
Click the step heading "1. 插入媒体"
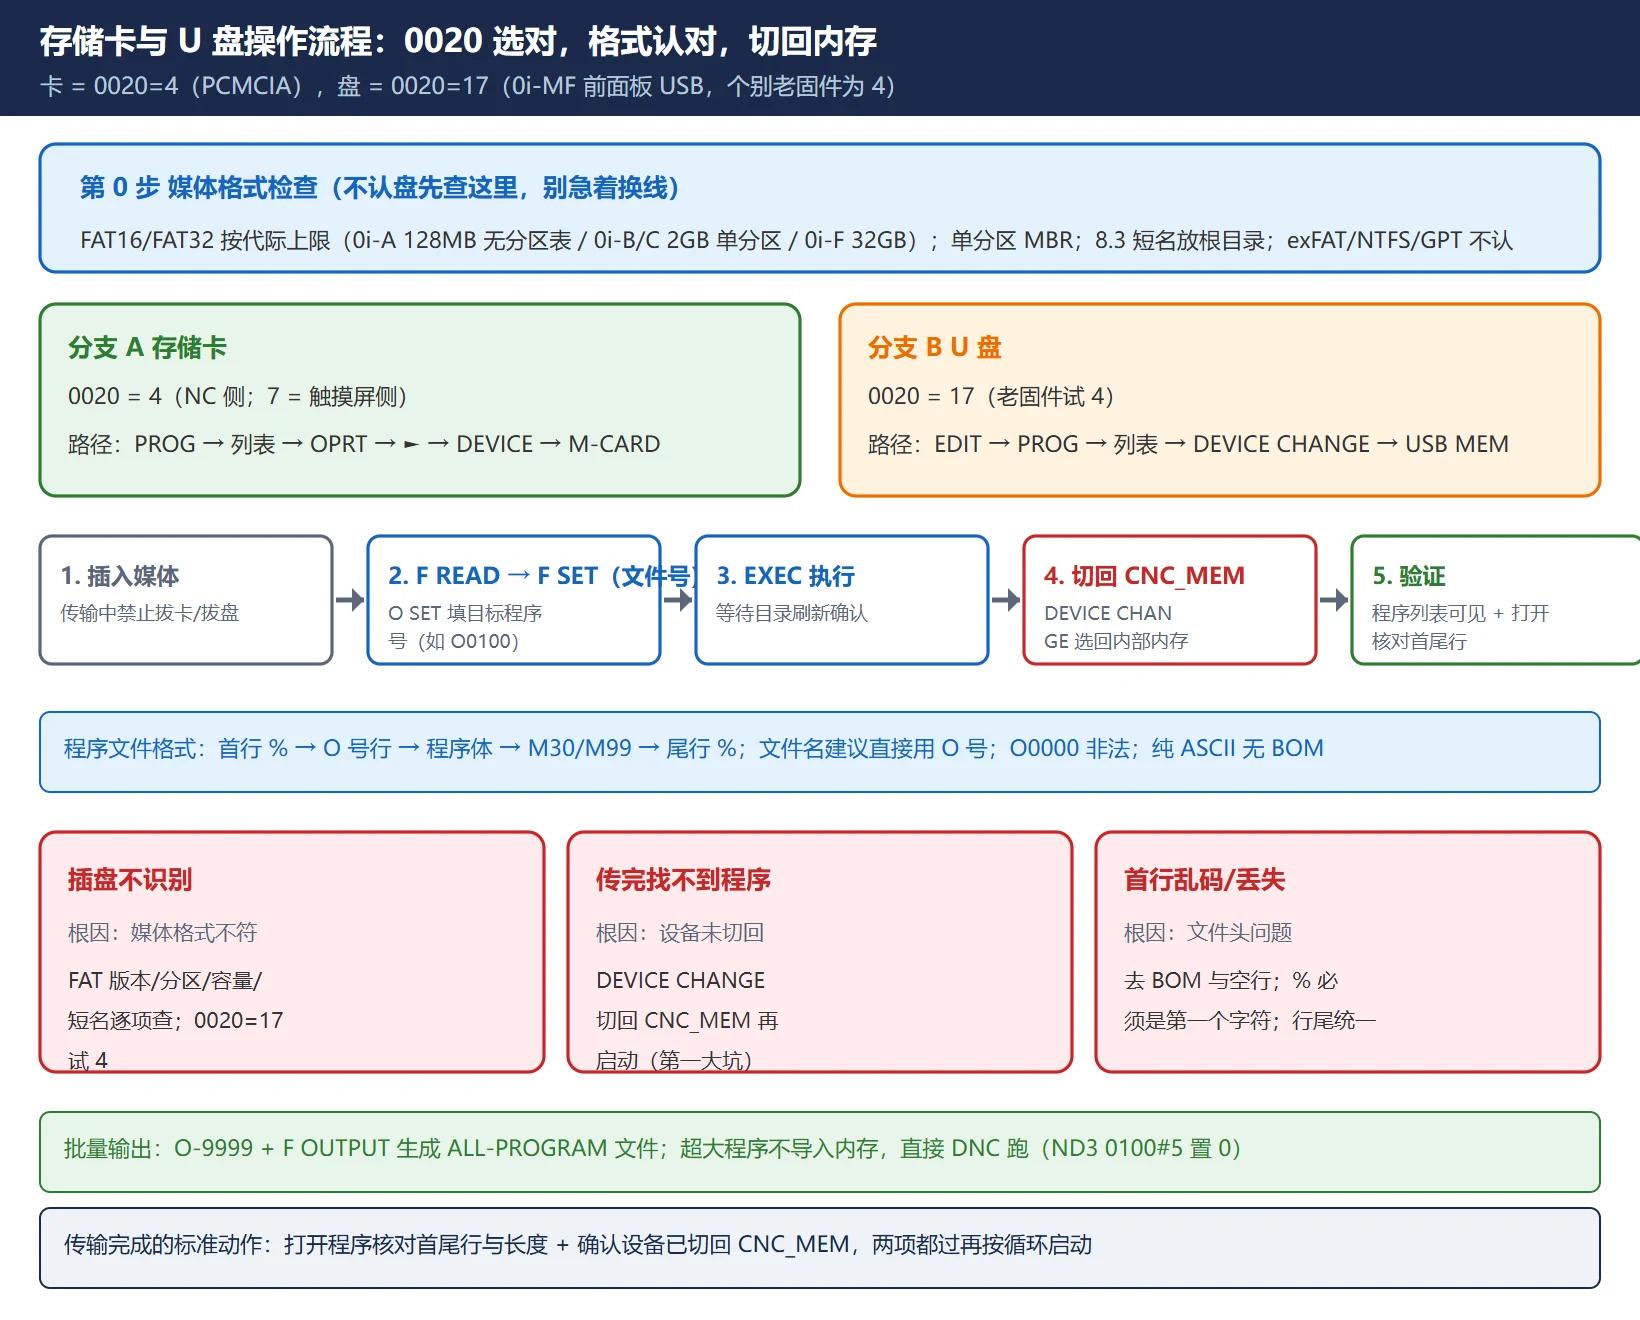pos(120,576)
